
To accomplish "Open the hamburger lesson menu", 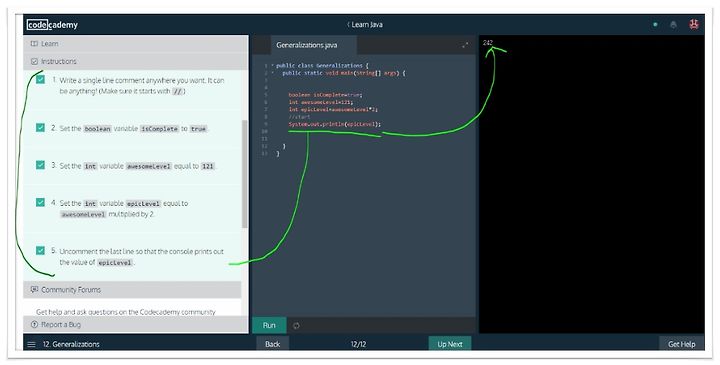I will tap(31, 344).
